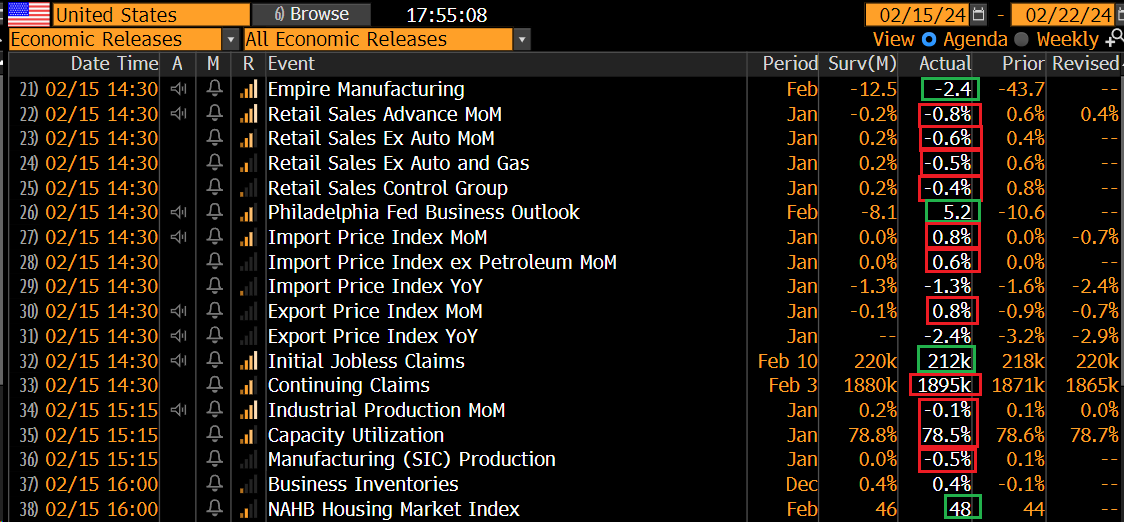Image resolution: width=1124 pixels, height=522 pixels.
Task: Click the alert bell for Continuing Claims
Action: click(214, 386)
